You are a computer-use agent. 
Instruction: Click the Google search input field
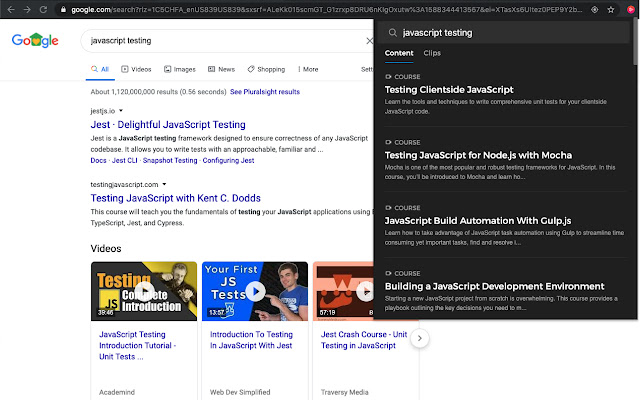click(x=227, y=41)
